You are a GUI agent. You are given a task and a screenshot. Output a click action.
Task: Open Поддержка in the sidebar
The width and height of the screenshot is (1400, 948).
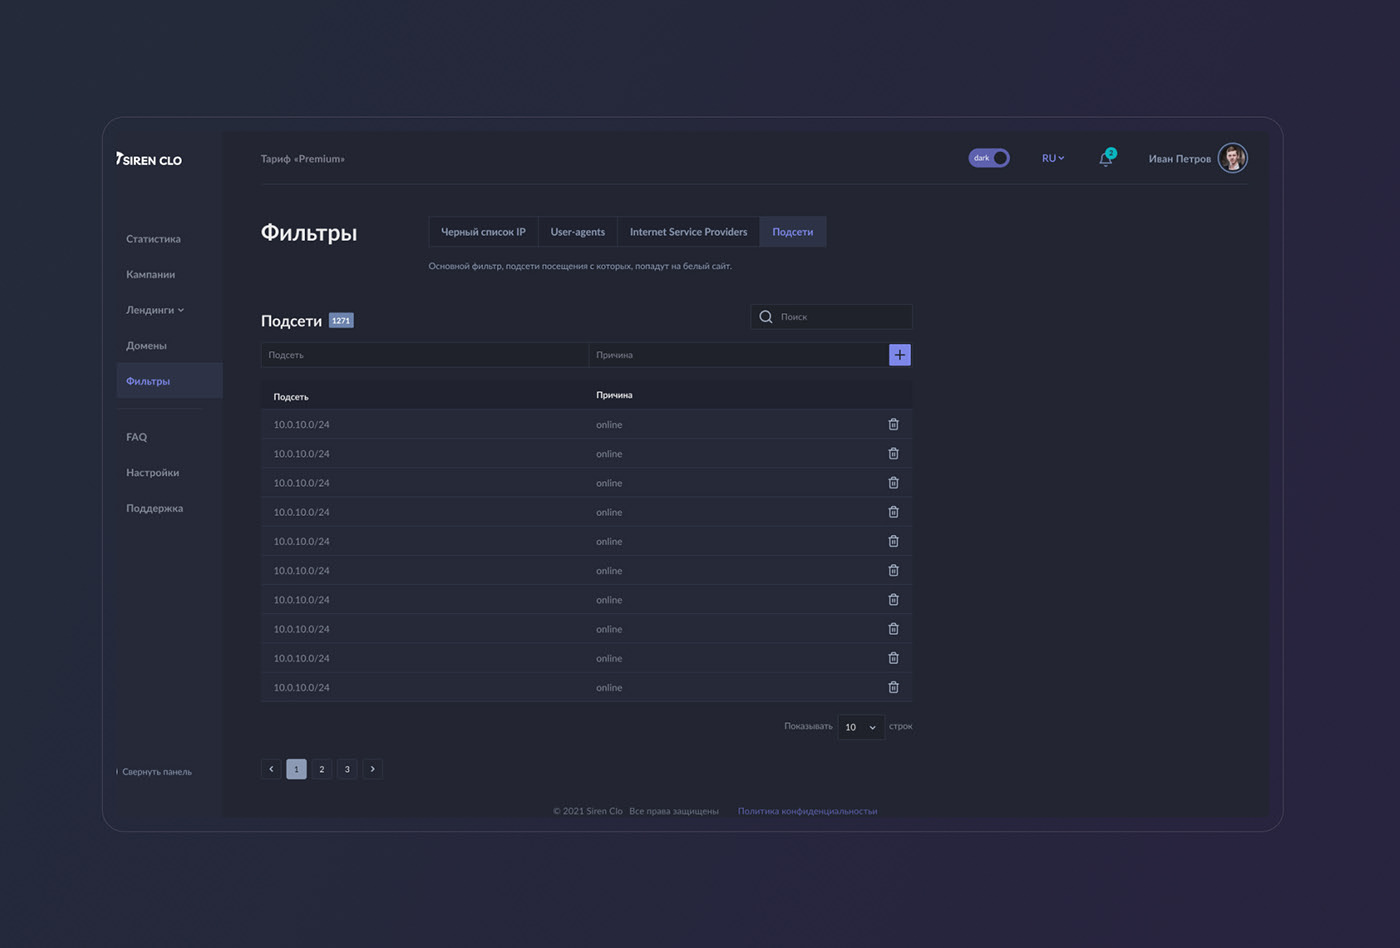(154, 508)
